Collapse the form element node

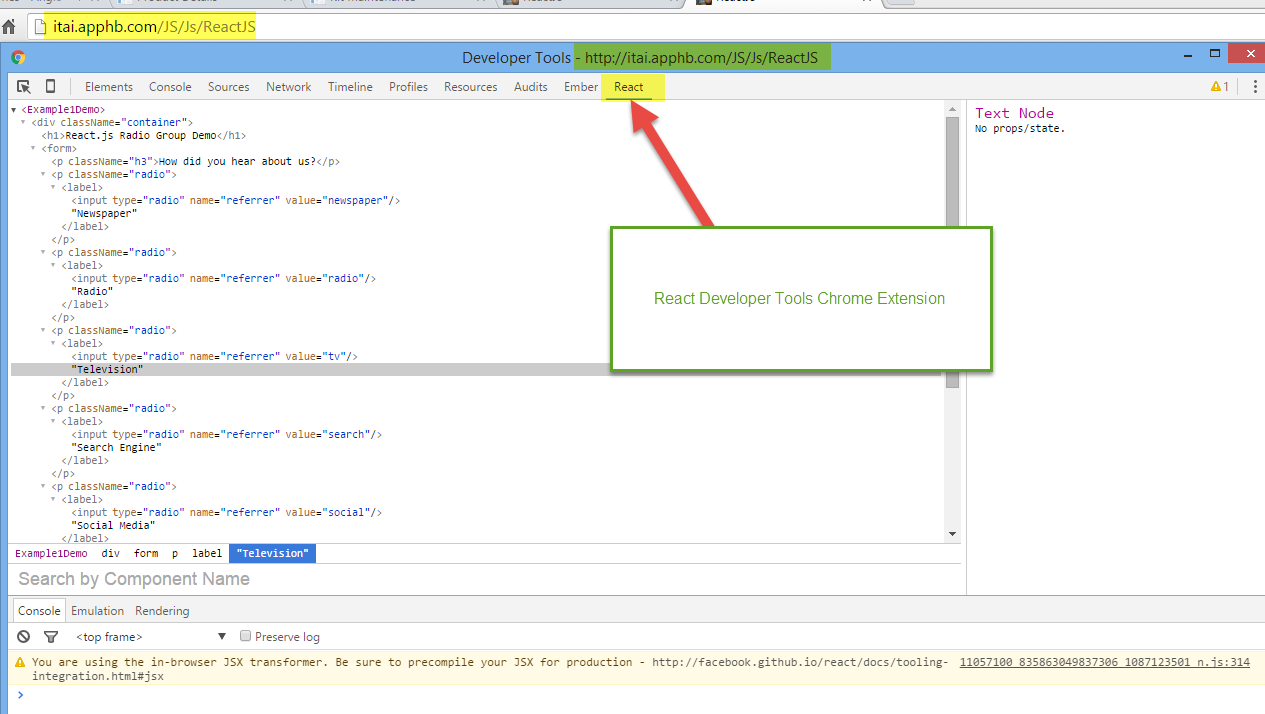tap(34, 149)
